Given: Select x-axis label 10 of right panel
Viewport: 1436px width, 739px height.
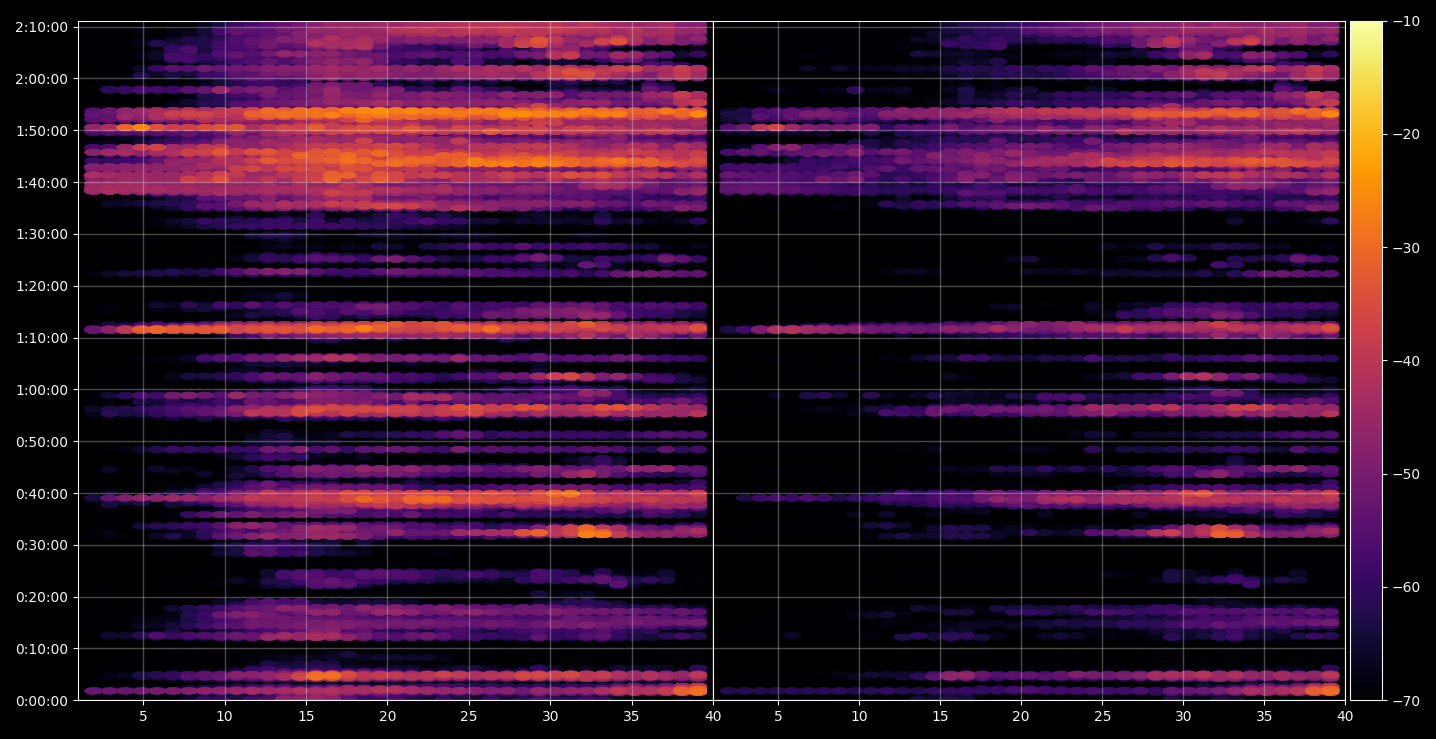Looking at the screenshot, I should point(858,716).
